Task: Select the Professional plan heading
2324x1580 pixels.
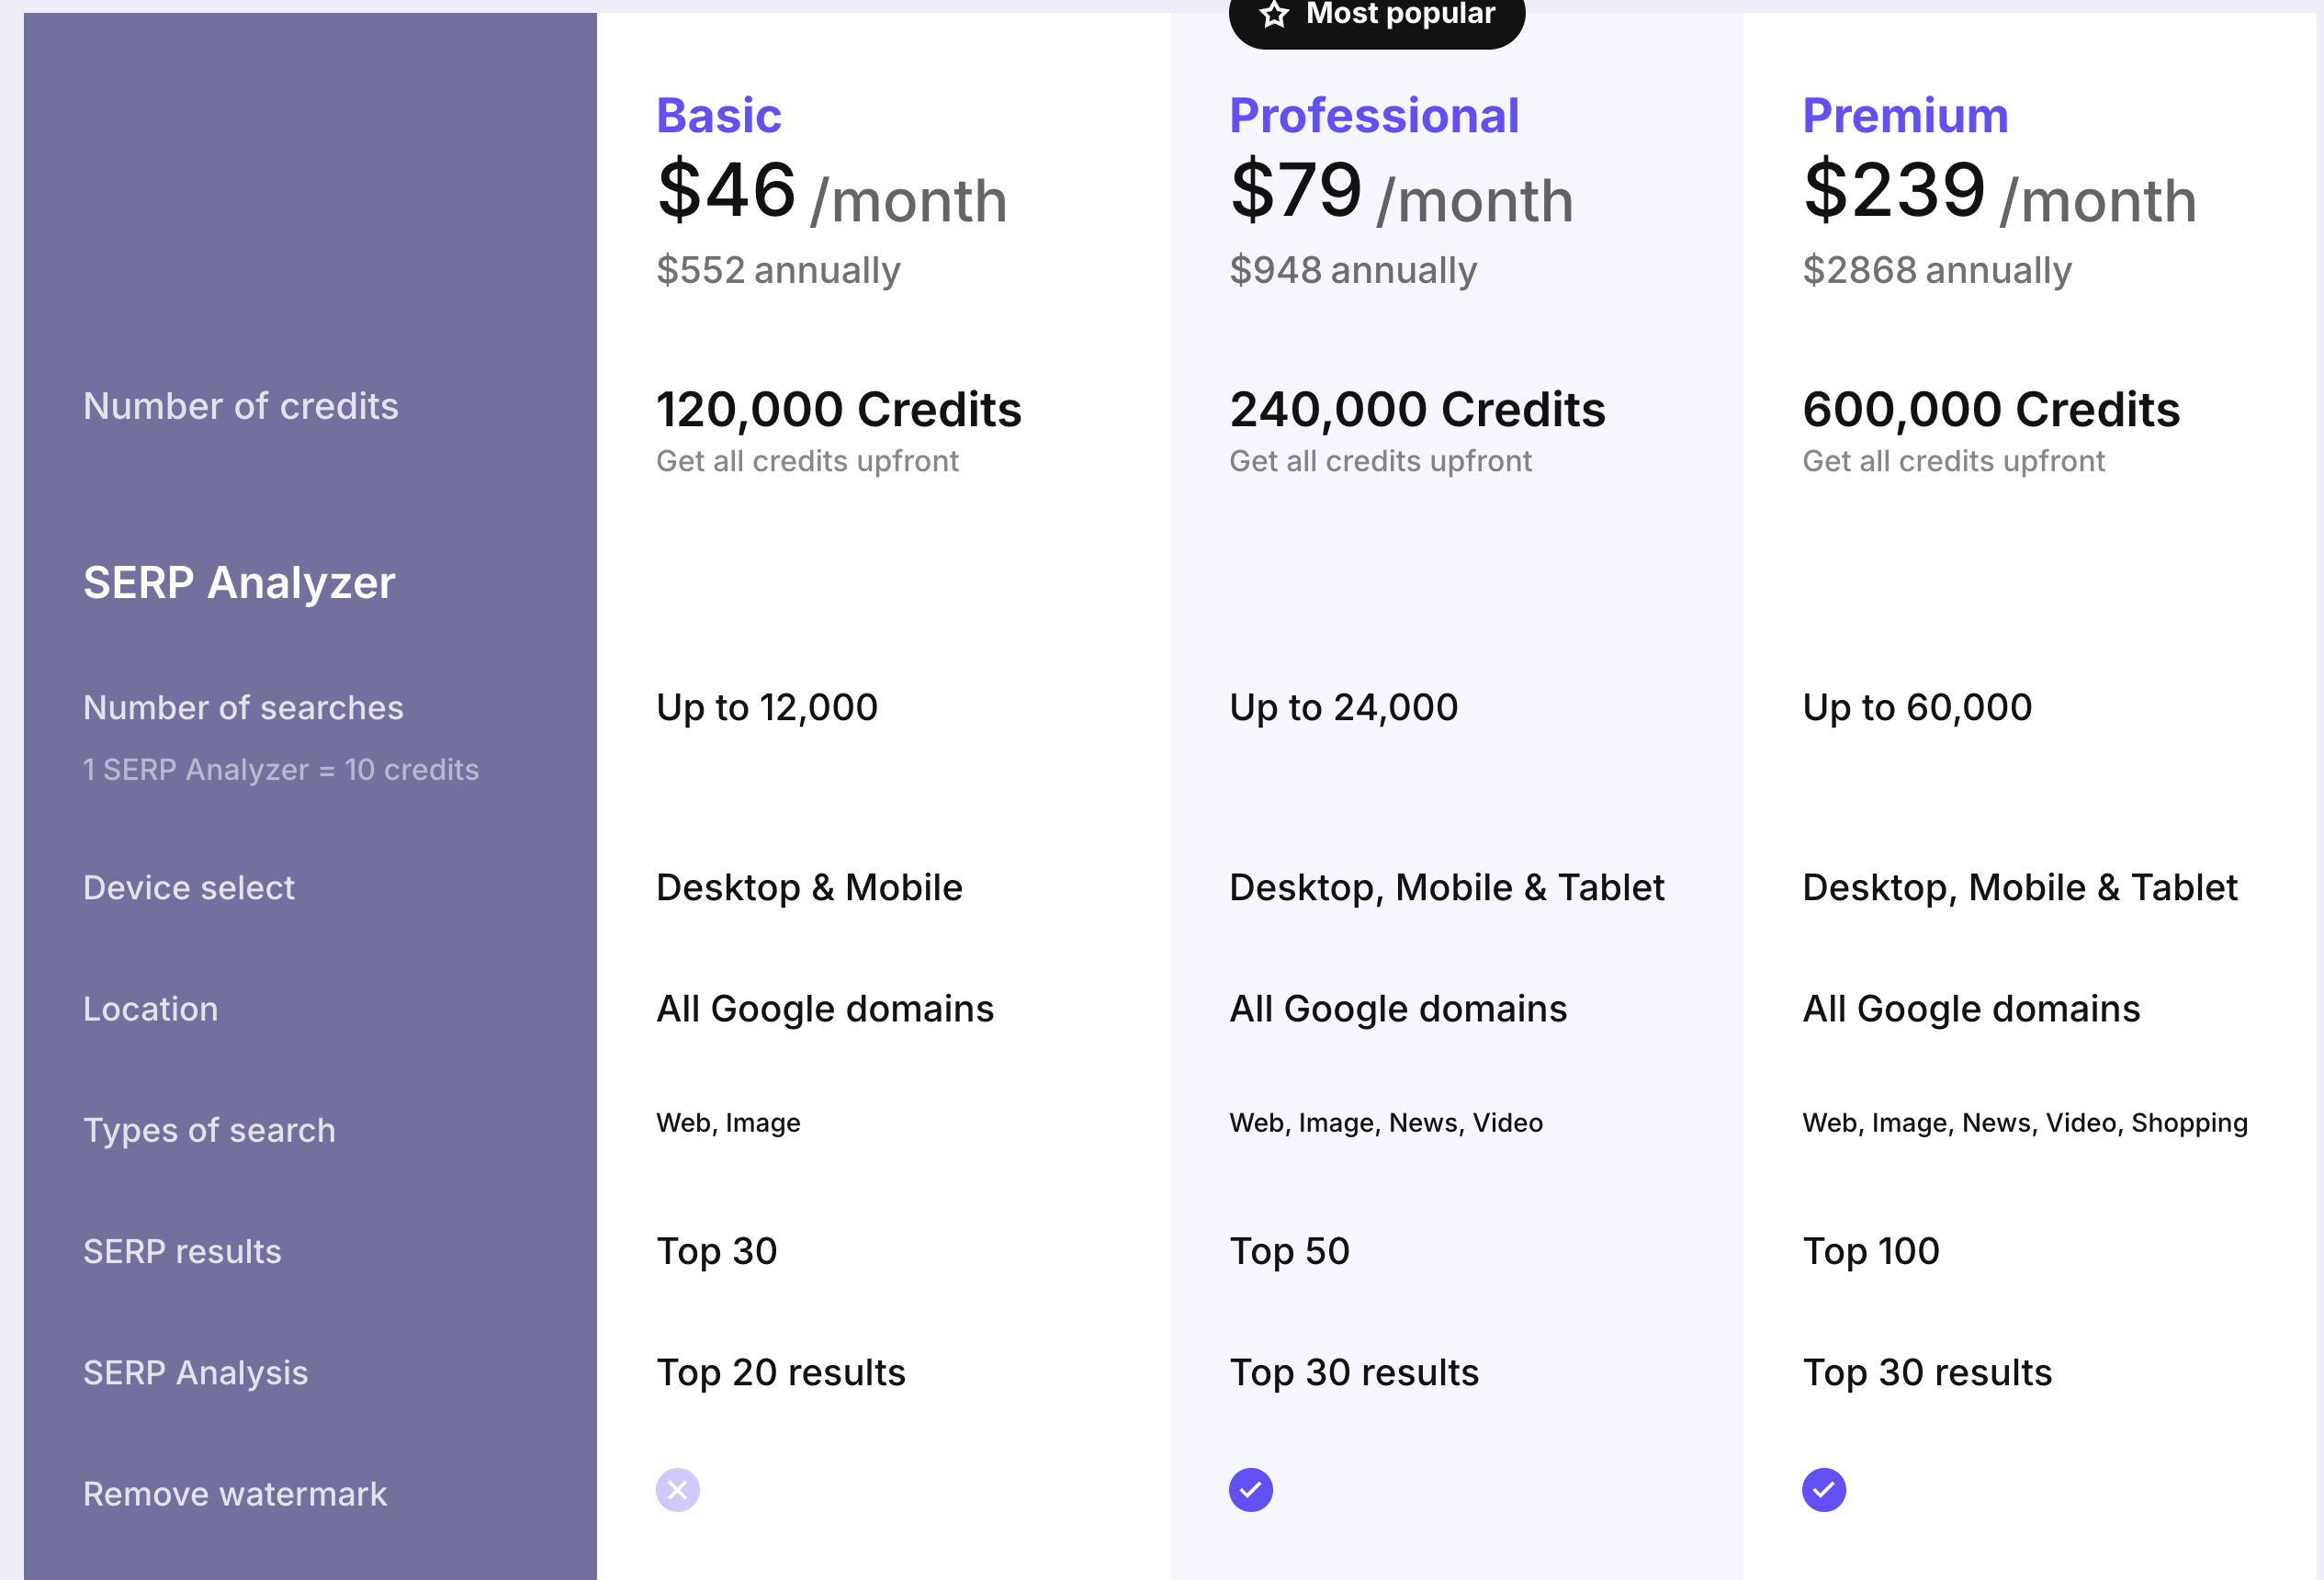Action: click(x=1374, y=115)
